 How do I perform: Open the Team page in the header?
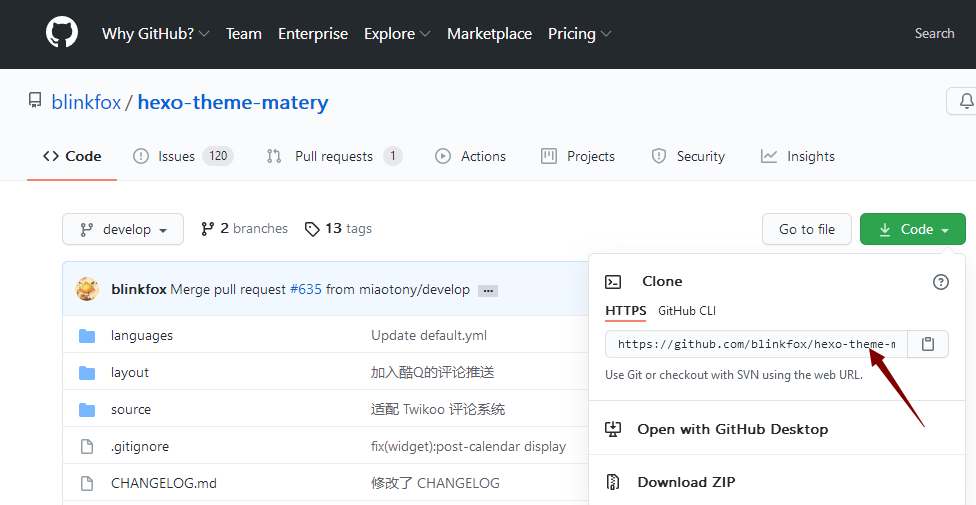[x=243, y=34]
